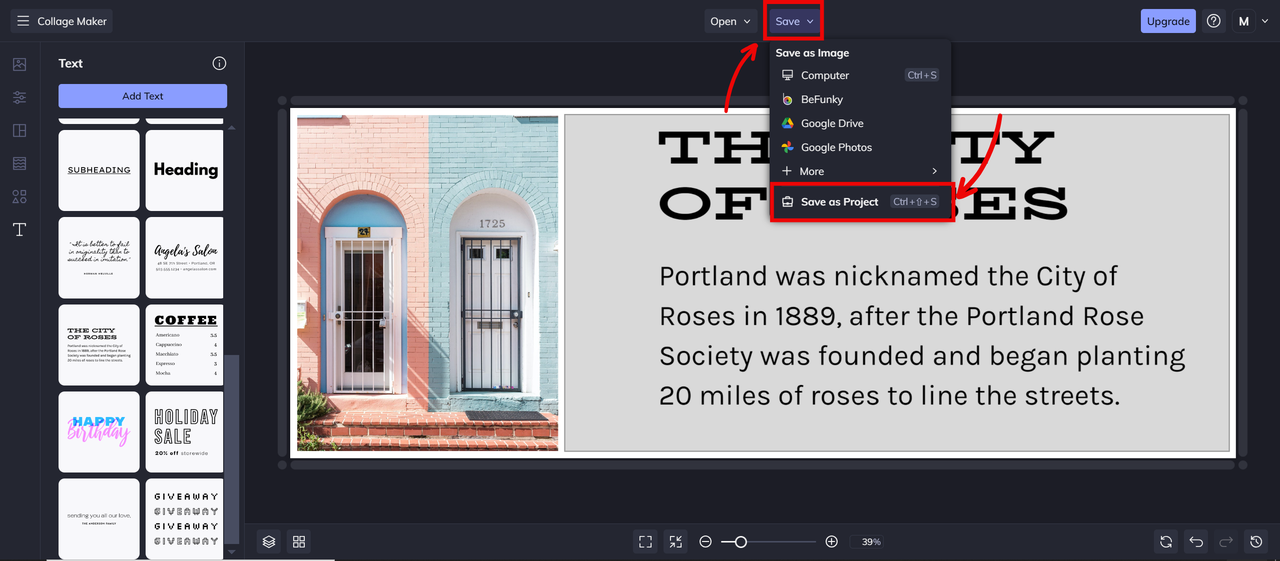Viewport: 1280px width, 561px height.
Task: Choose Computer from Save as Image
Action: click(x=860, y=75)
